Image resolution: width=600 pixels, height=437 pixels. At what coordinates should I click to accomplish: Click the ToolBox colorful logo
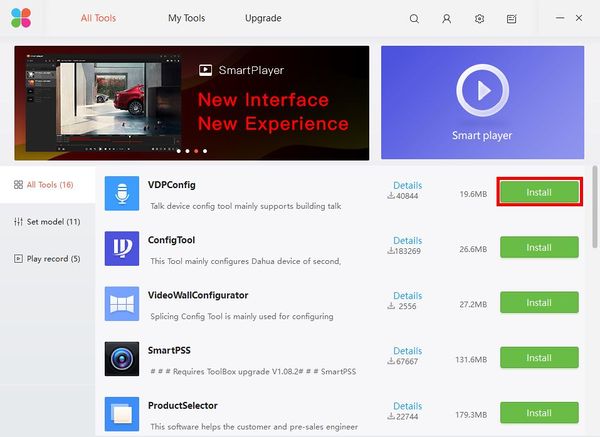pos(21,18)
